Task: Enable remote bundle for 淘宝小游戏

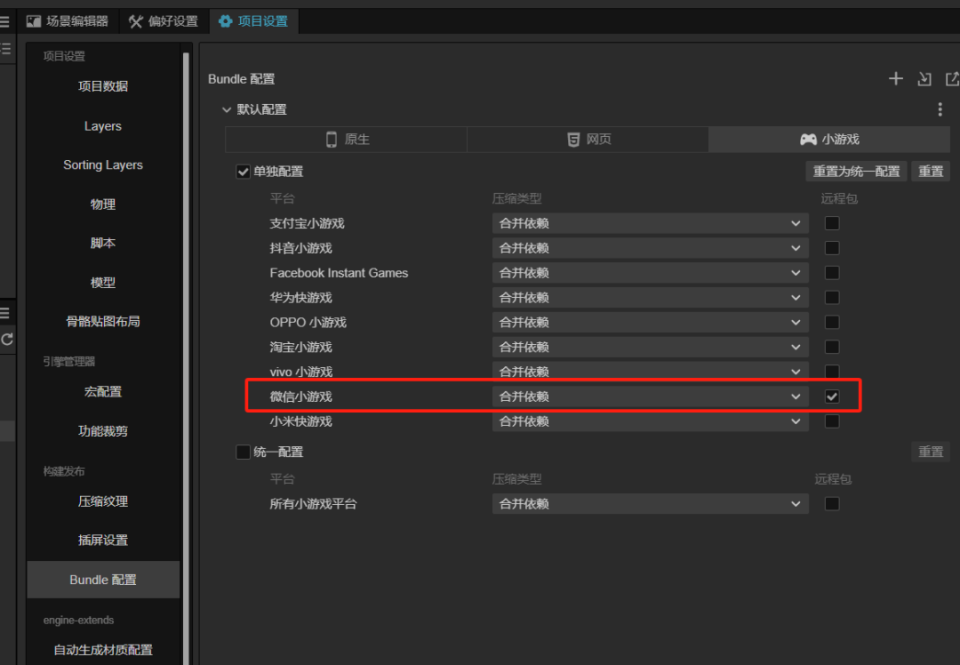Action: (x=831, y=347)
